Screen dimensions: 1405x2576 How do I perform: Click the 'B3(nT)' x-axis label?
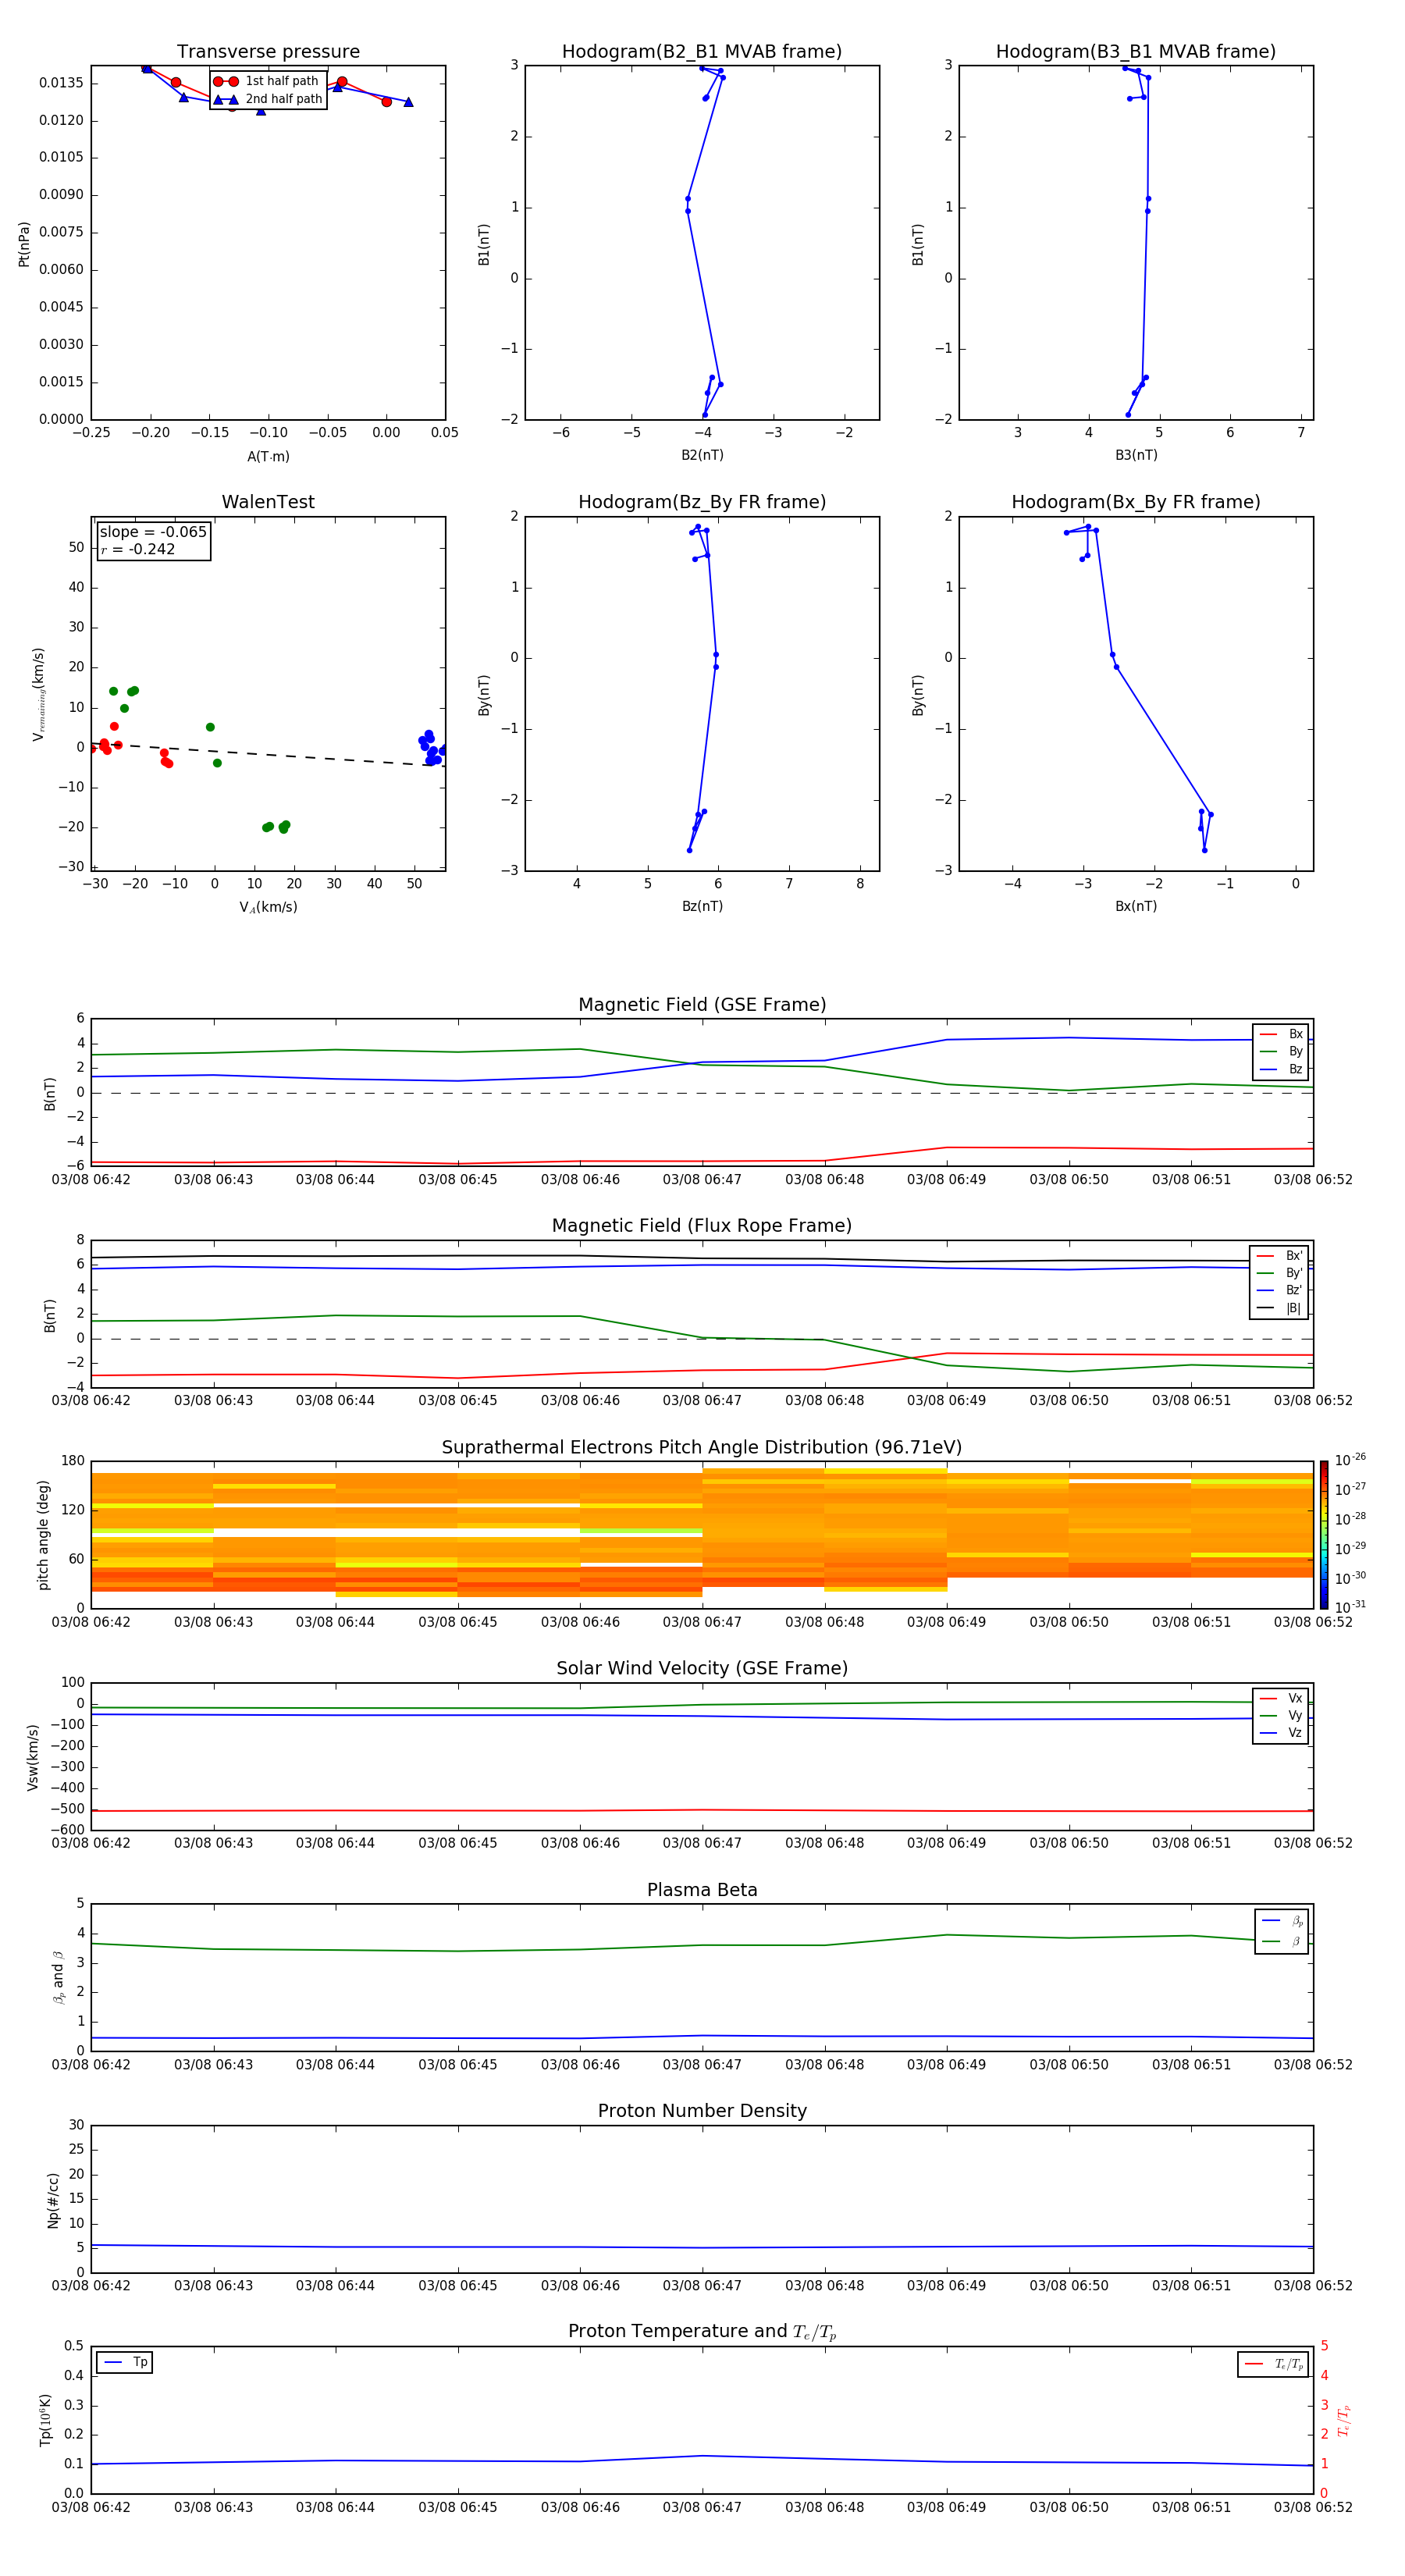1136,455
